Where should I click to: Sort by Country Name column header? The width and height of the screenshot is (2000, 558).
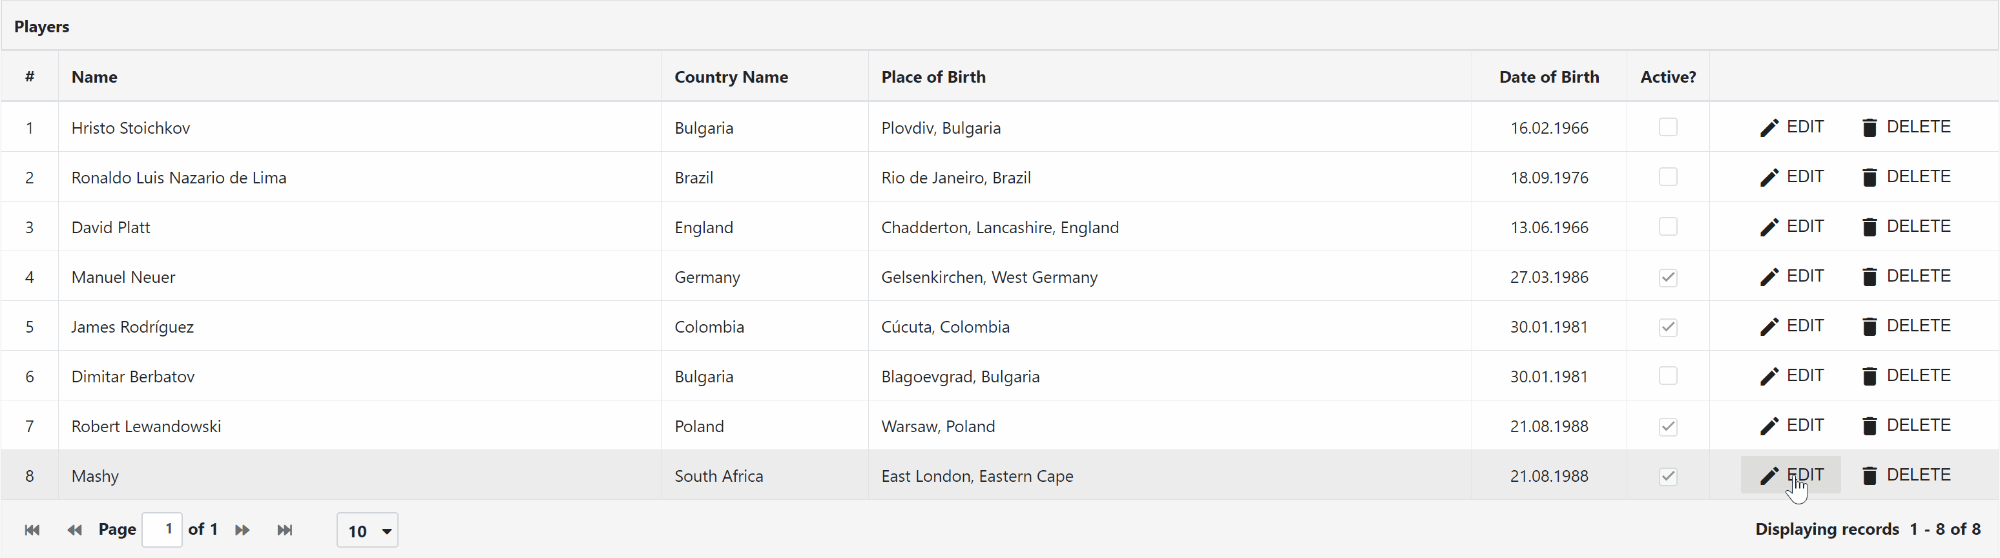tap(731, 77)
